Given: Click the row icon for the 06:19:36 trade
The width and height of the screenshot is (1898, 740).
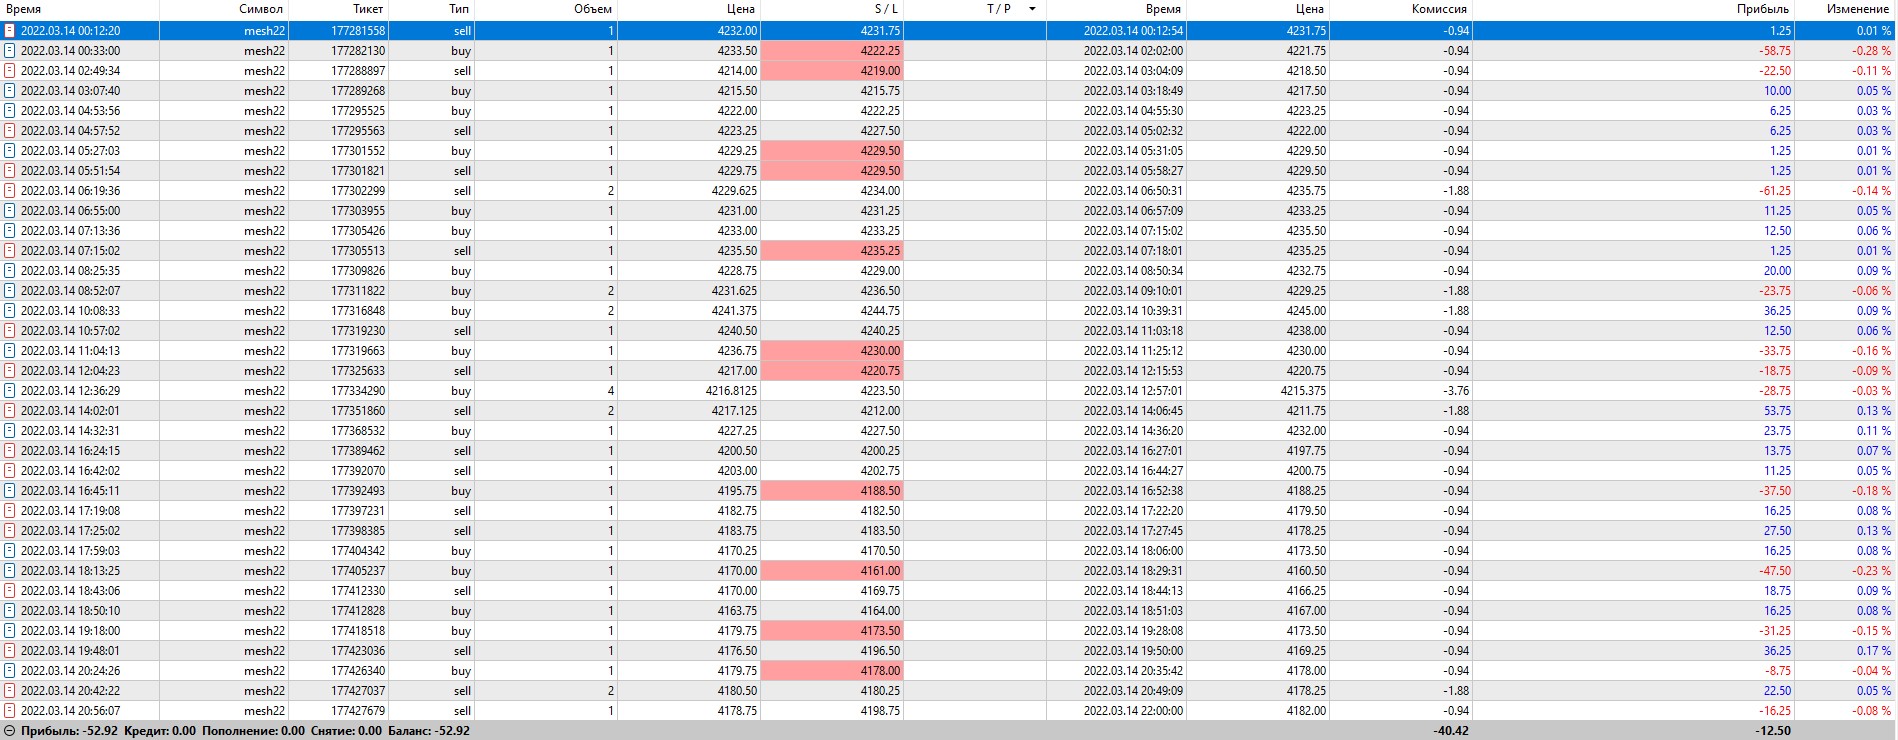Looking at the screenshot, I should coord(10,191).
